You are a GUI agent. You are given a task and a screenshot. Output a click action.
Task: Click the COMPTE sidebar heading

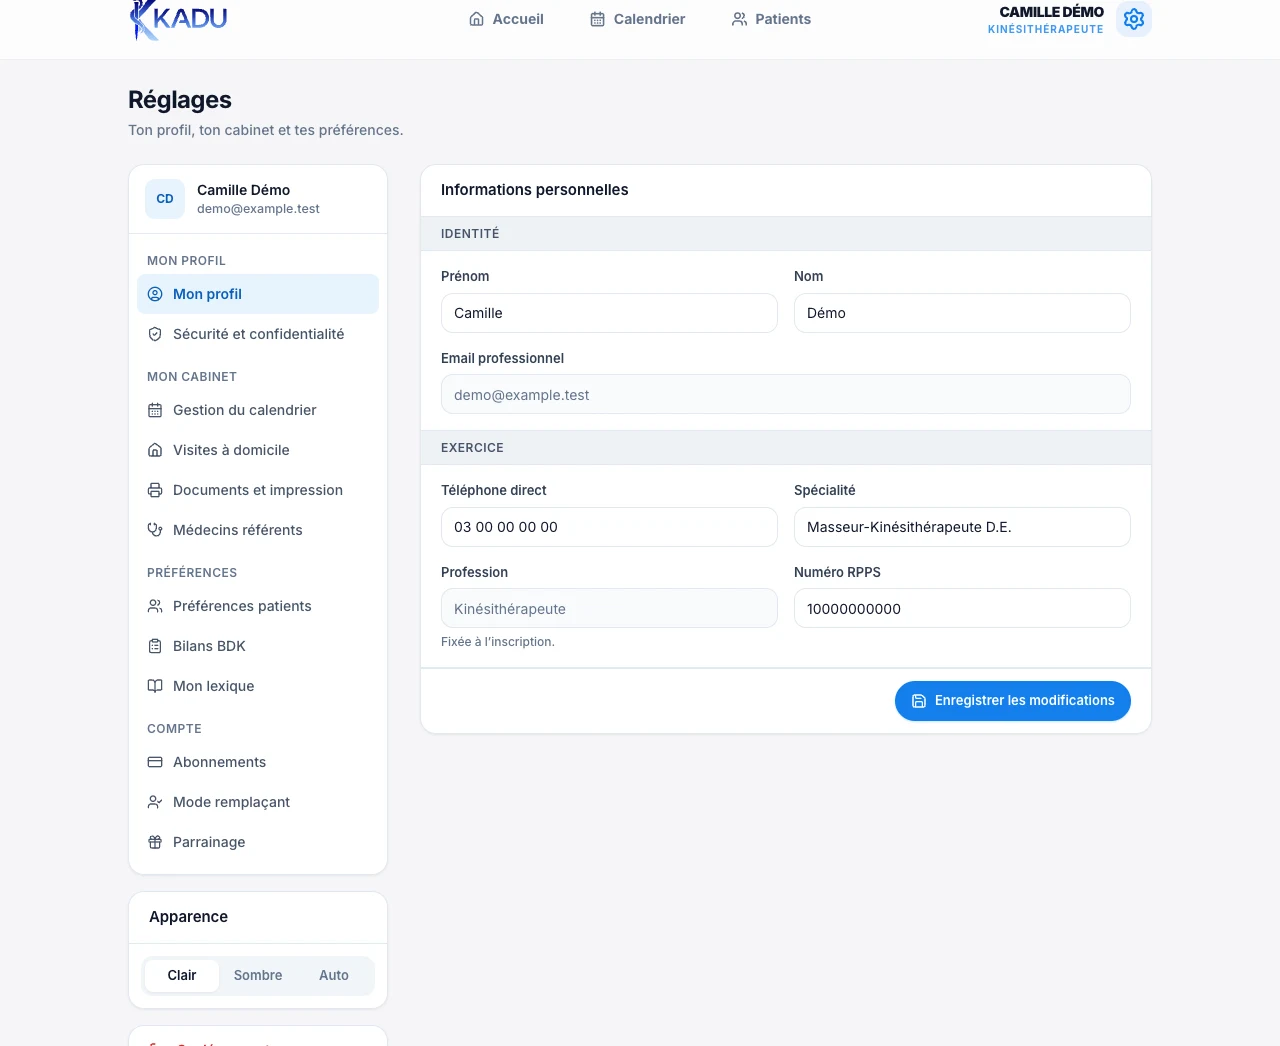point(174,729)
